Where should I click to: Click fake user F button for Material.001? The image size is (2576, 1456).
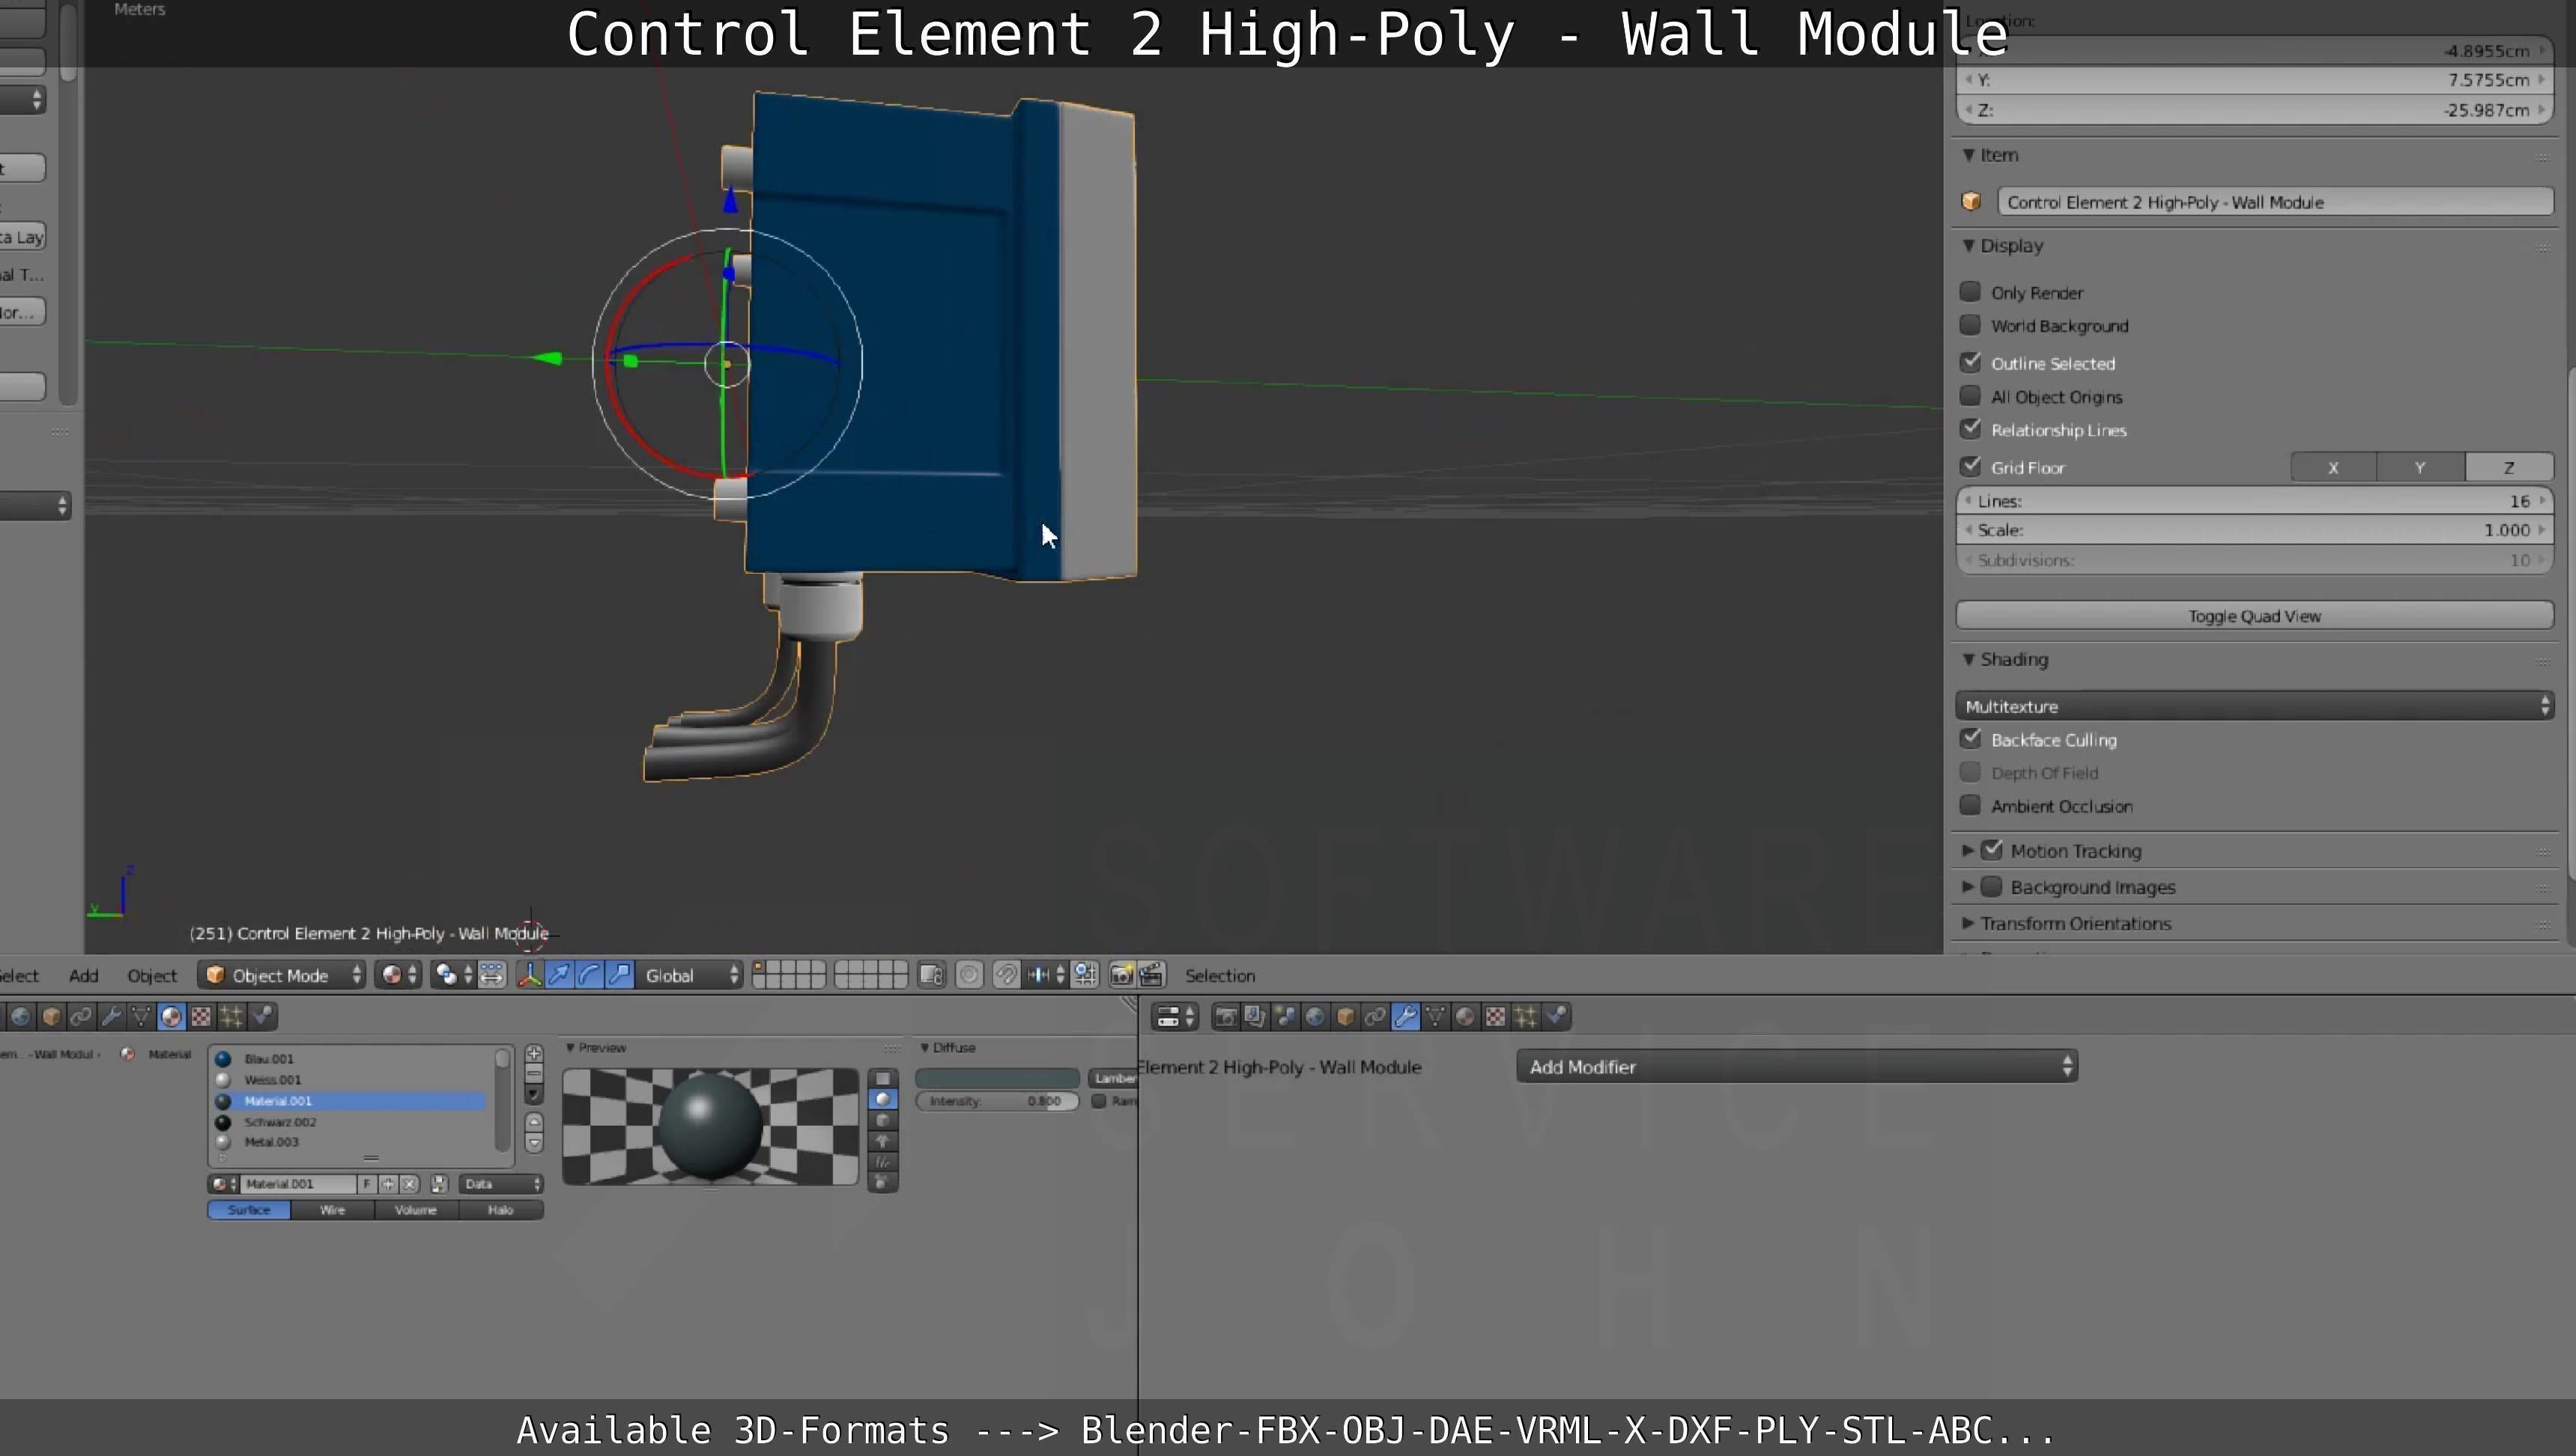coord(367,1184)
